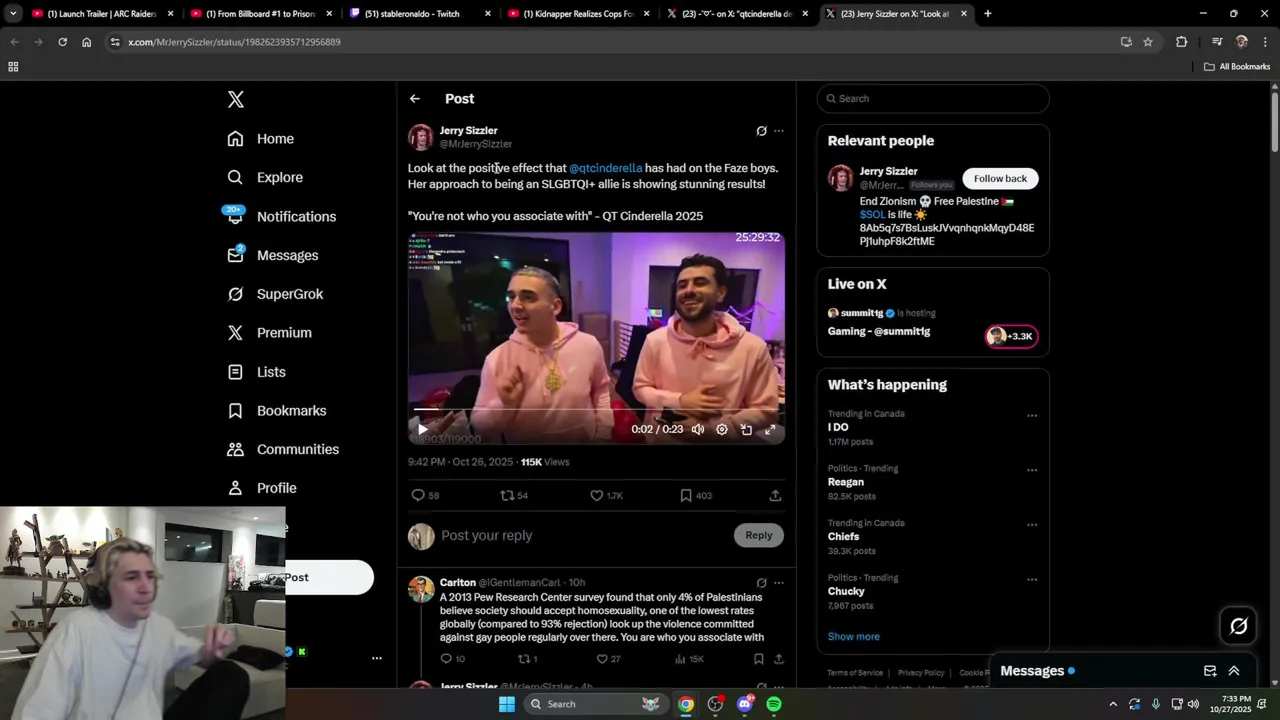Bookmark Carlton's comment

click(x=758, y=659)
